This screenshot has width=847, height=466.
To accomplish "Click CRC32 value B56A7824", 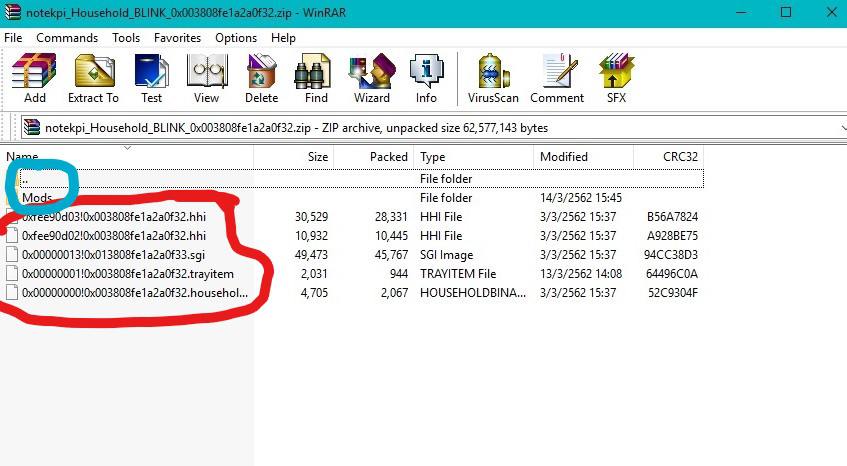I will (673, 217).
